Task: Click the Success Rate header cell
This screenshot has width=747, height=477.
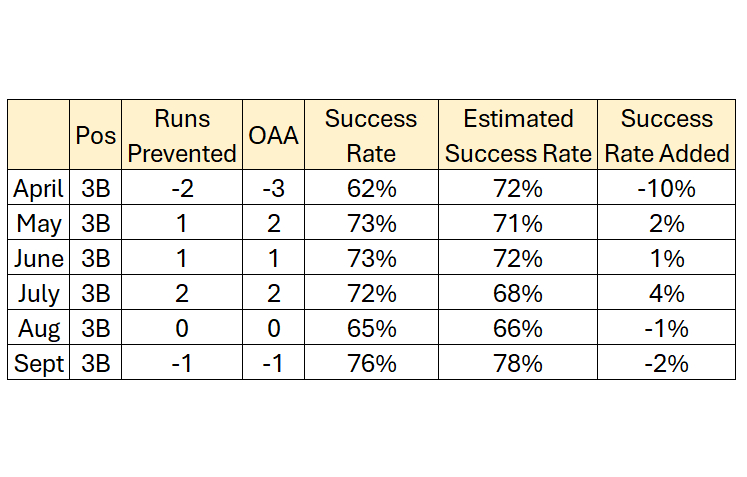Action: 371,136
